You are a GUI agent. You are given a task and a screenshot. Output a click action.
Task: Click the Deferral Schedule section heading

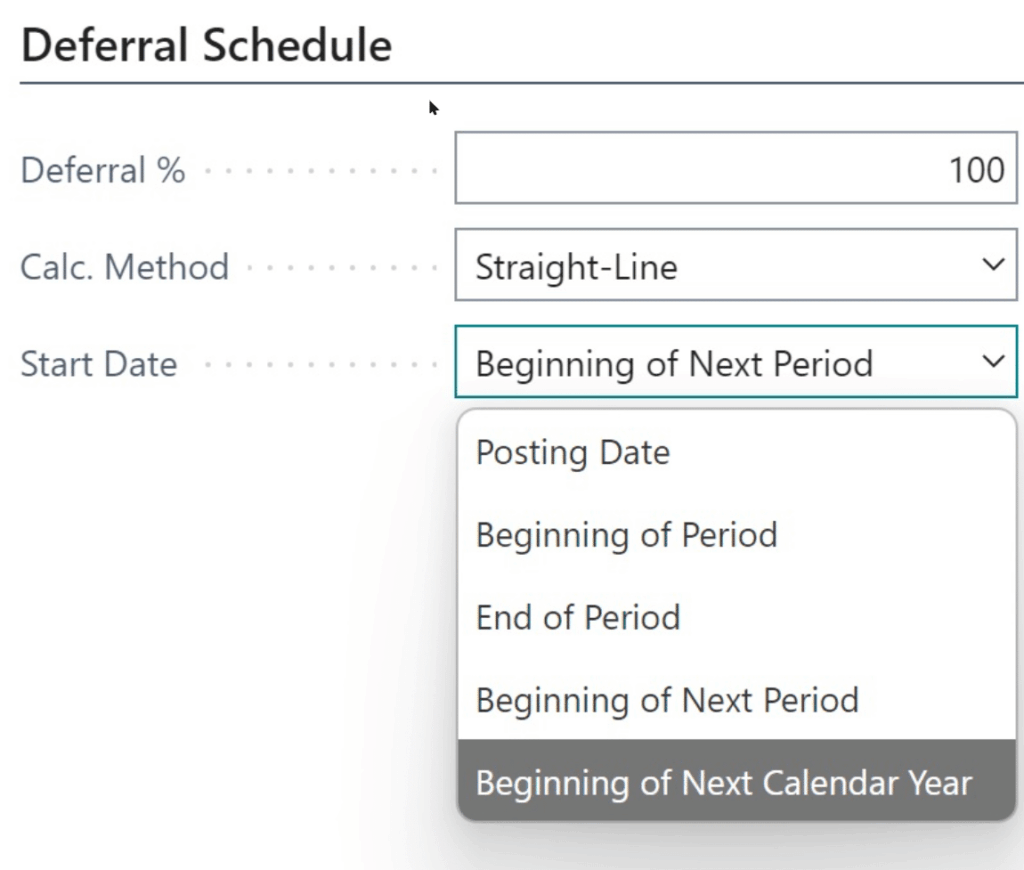coord(206,46)
